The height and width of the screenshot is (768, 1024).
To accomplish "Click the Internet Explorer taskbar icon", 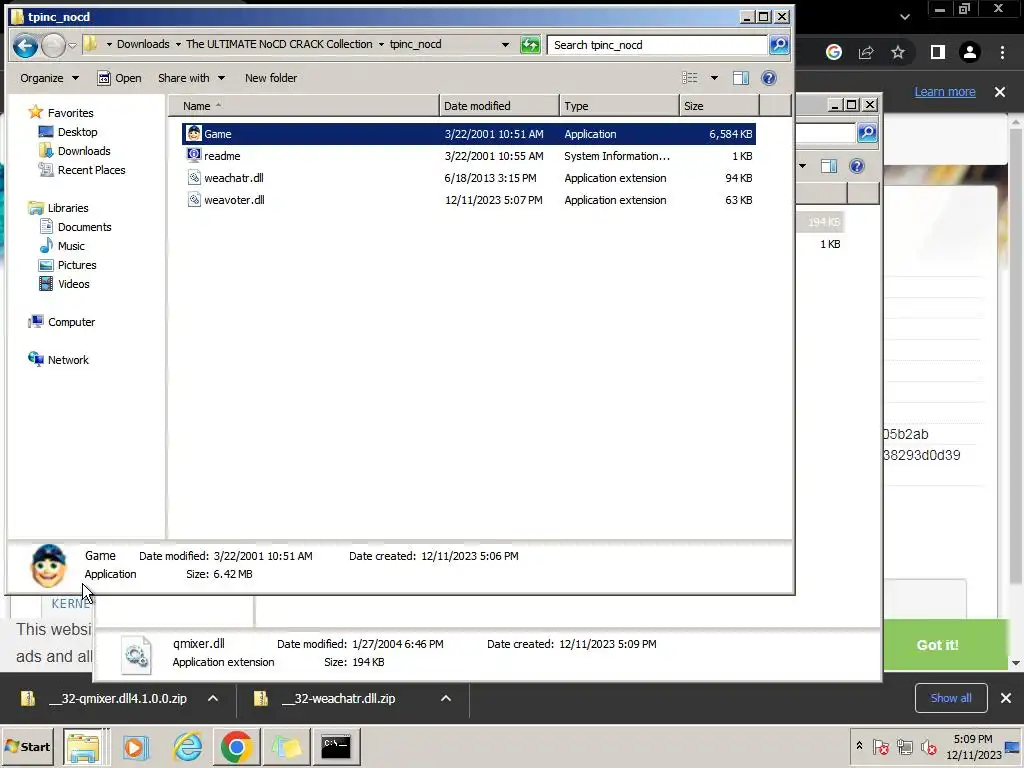I will 187,746.
